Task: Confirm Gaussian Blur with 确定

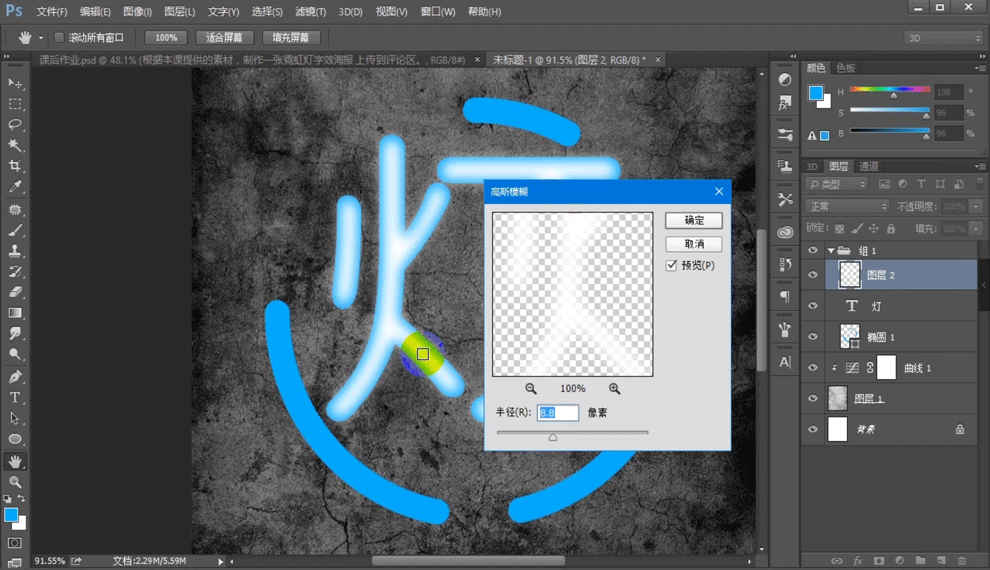Action: 693,220
